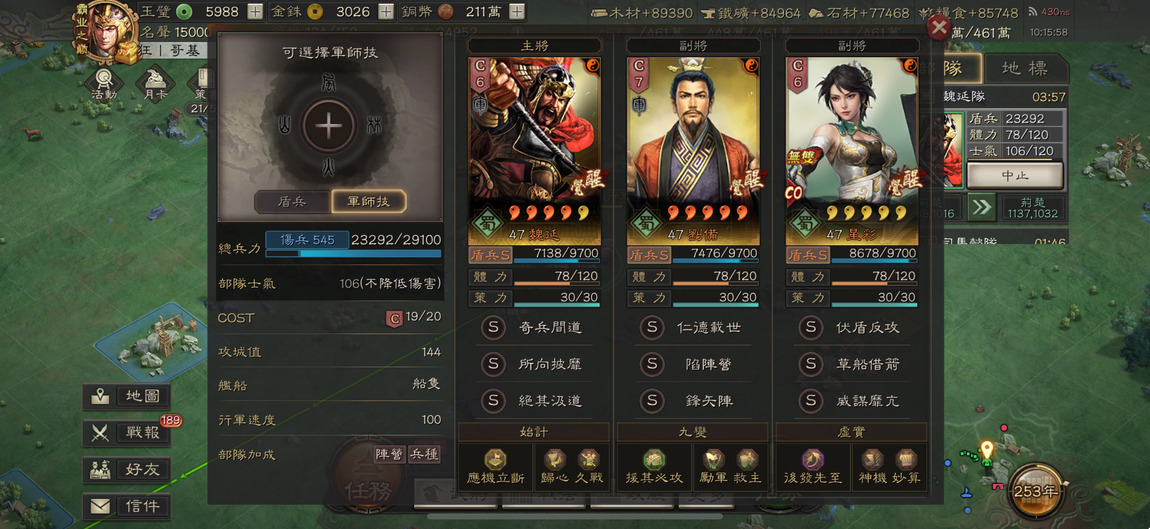Viewport: 1150px width, 529px height.
Task: Tap plus icon next to 銅幣 211萬
Action: point(517,12)
